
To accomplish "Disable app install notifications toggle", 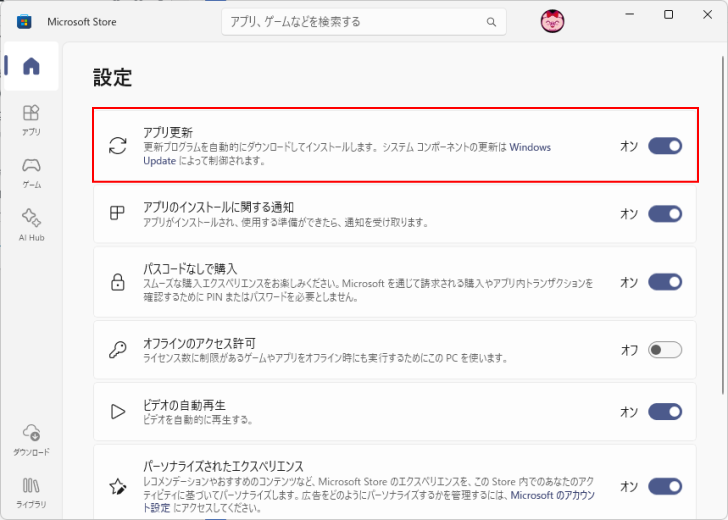I will tap(665, 214).
